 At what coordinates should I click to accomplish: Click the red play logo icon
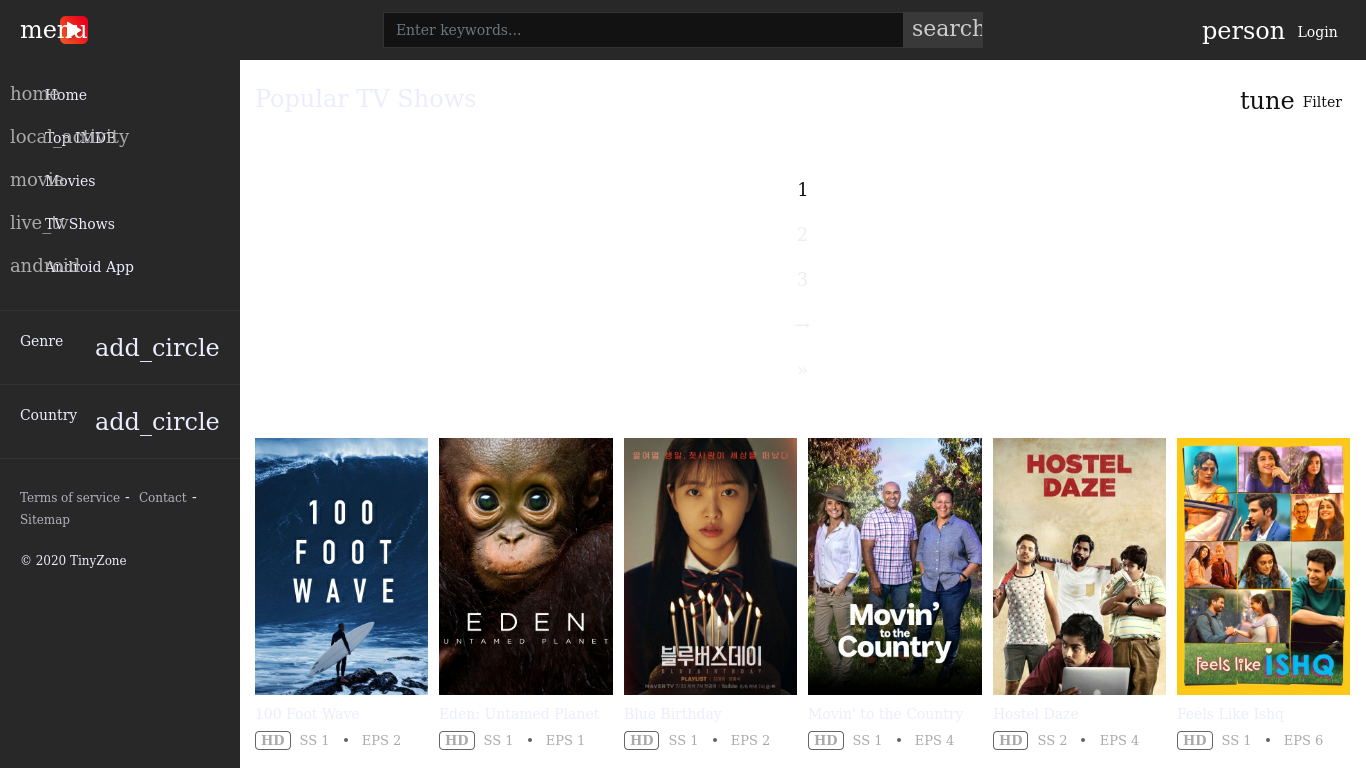74,30
